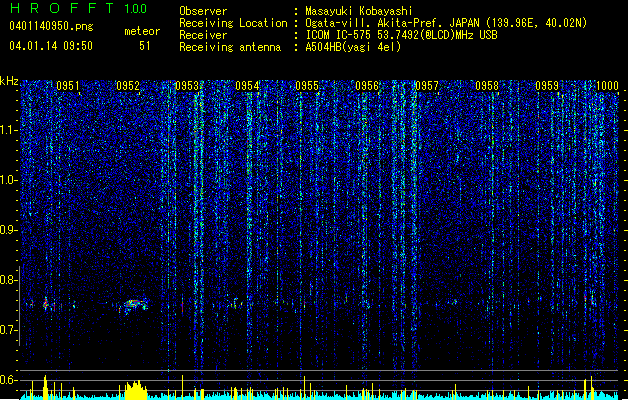
Task: Click the large meteor echo near 0952
Action: [x=134, y=306]
